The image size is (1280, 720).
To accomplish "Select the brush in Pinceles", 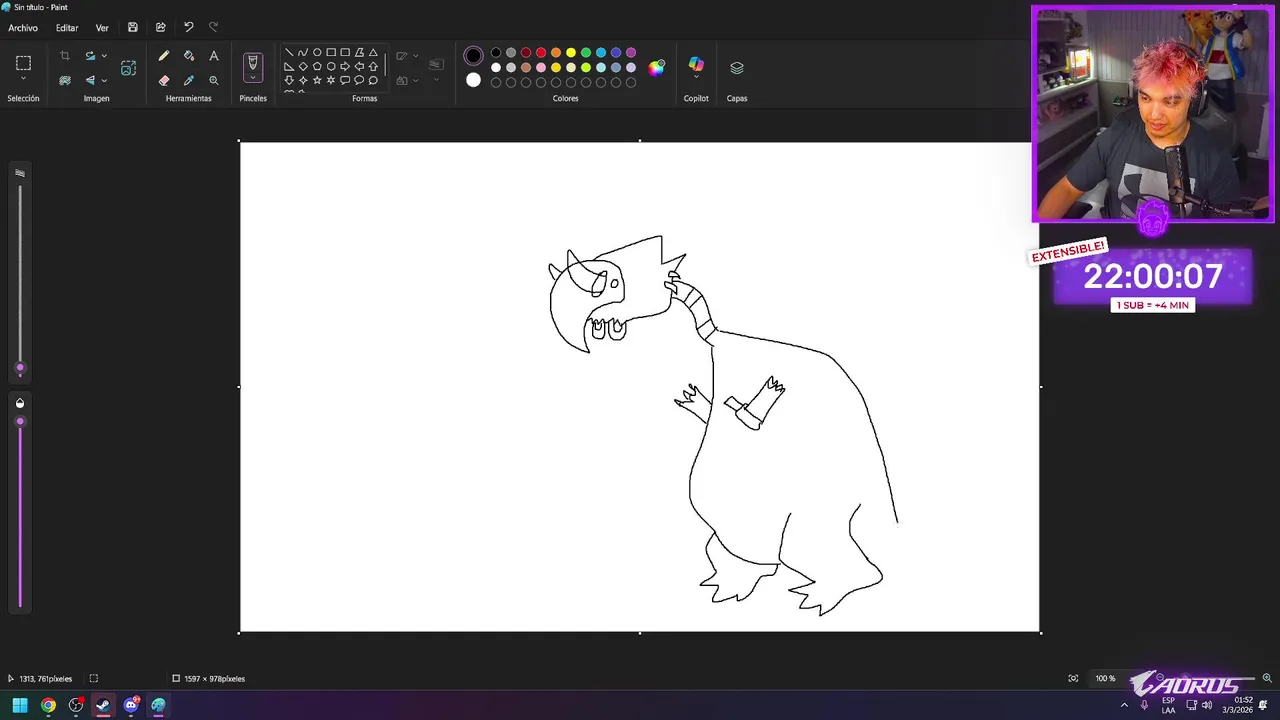I will (x=252, y=63).
